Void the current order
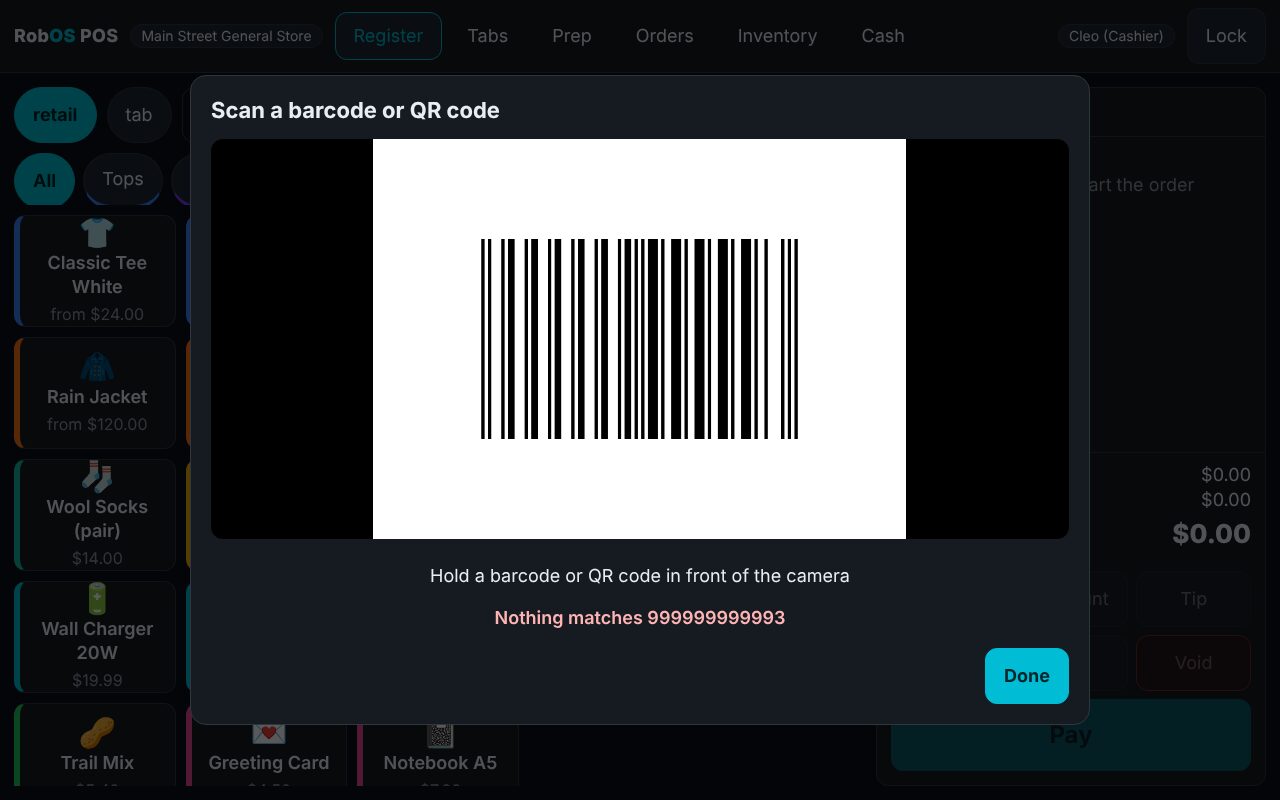The width and height of the screenshot is (1280, 800). (1194, 663)
